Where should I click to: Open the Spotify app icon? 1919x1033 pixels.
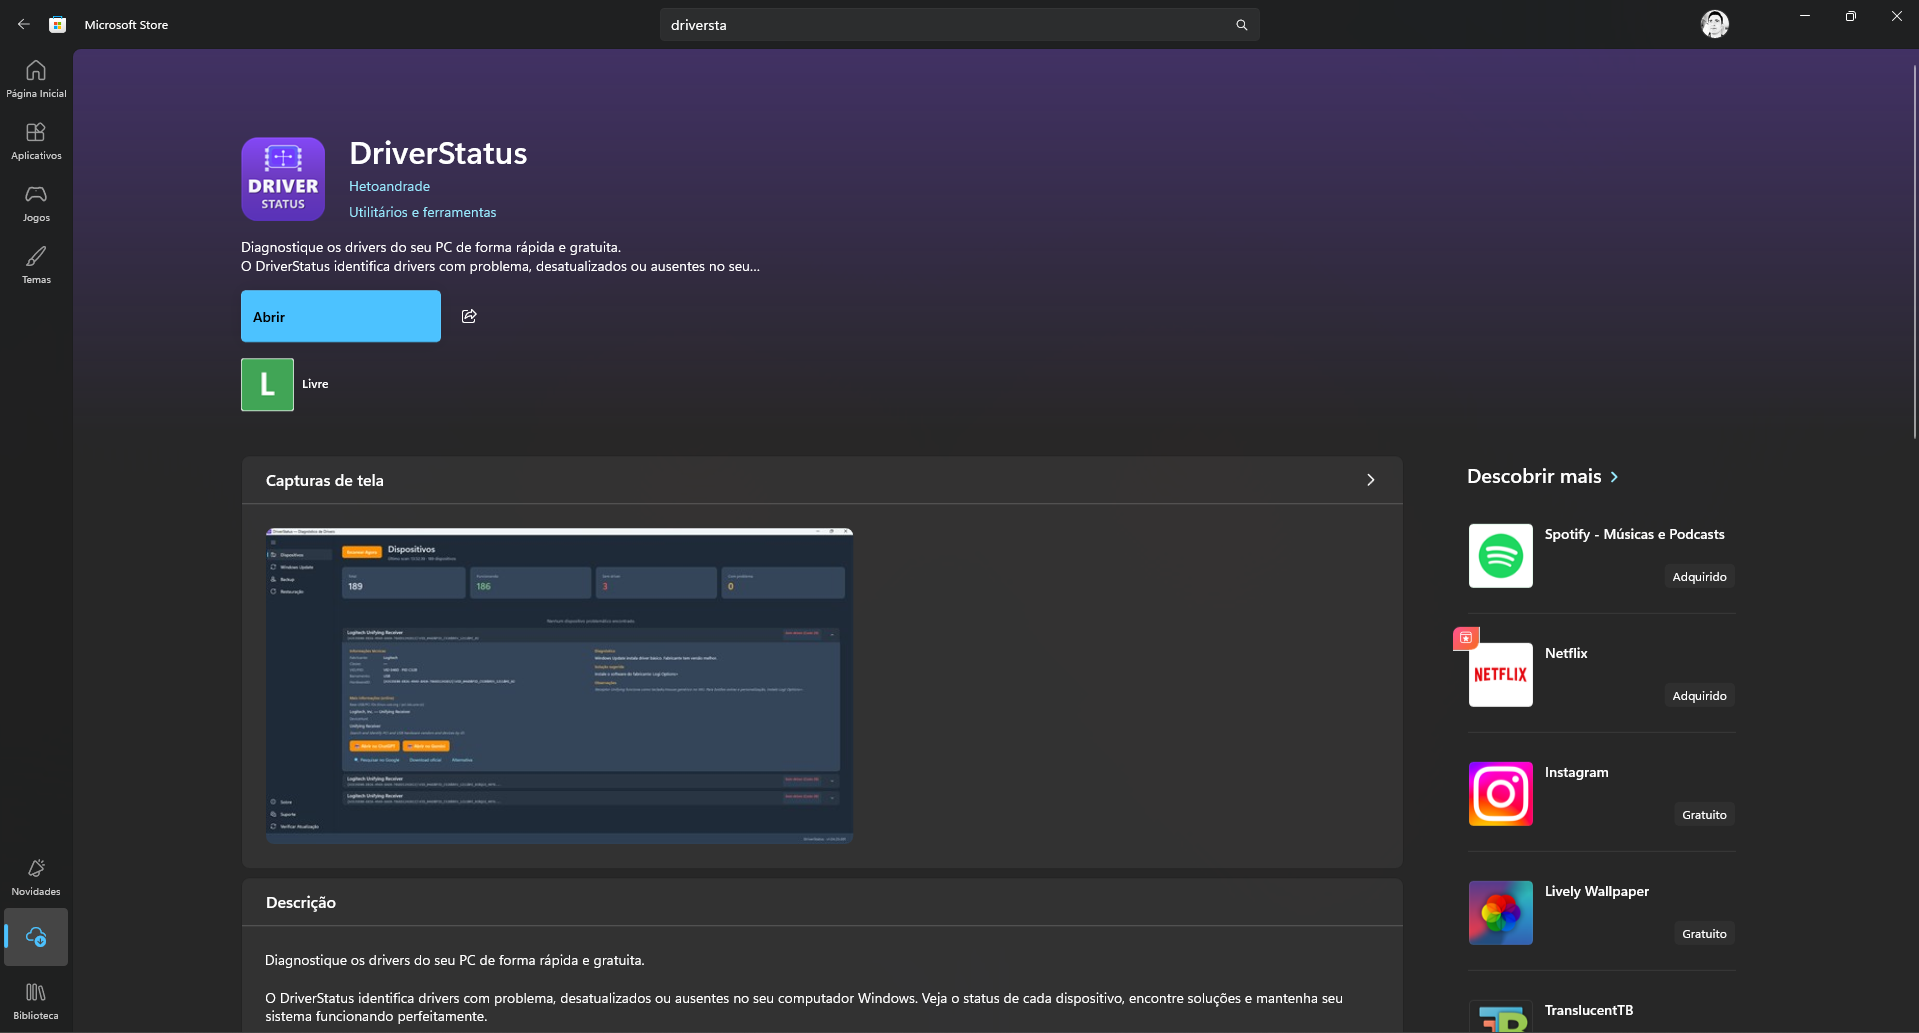(1500, 556)
